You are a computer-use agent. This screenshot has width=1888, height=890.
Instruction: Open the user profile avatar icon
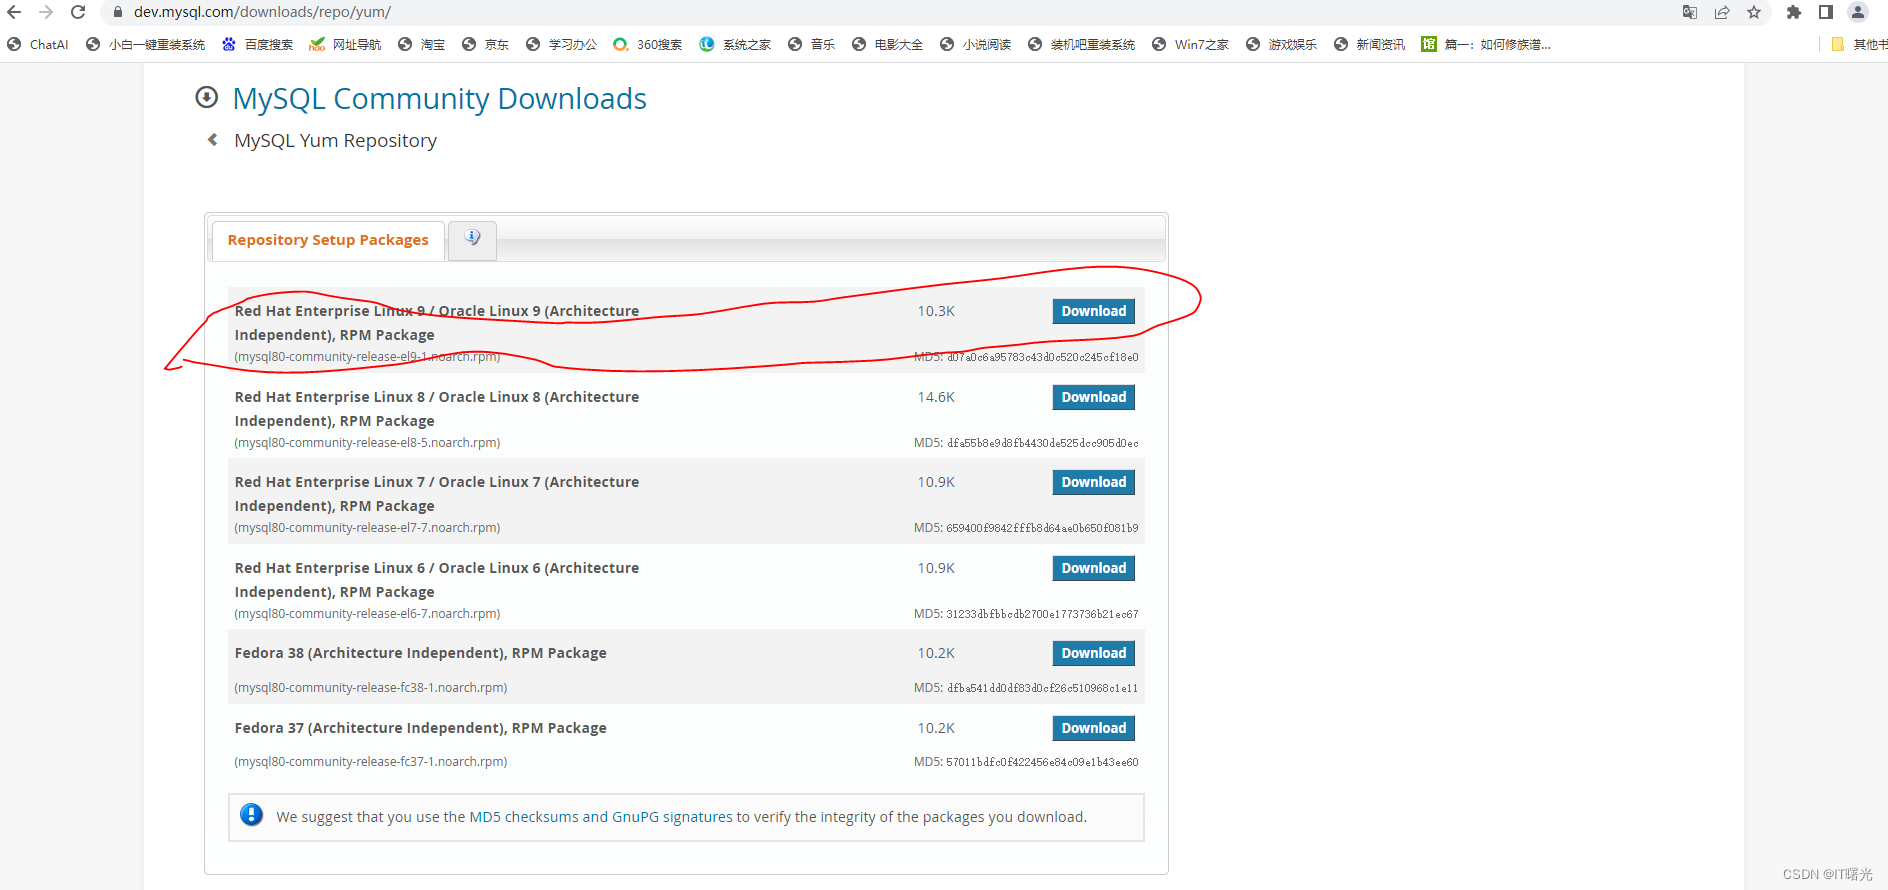1858,12
